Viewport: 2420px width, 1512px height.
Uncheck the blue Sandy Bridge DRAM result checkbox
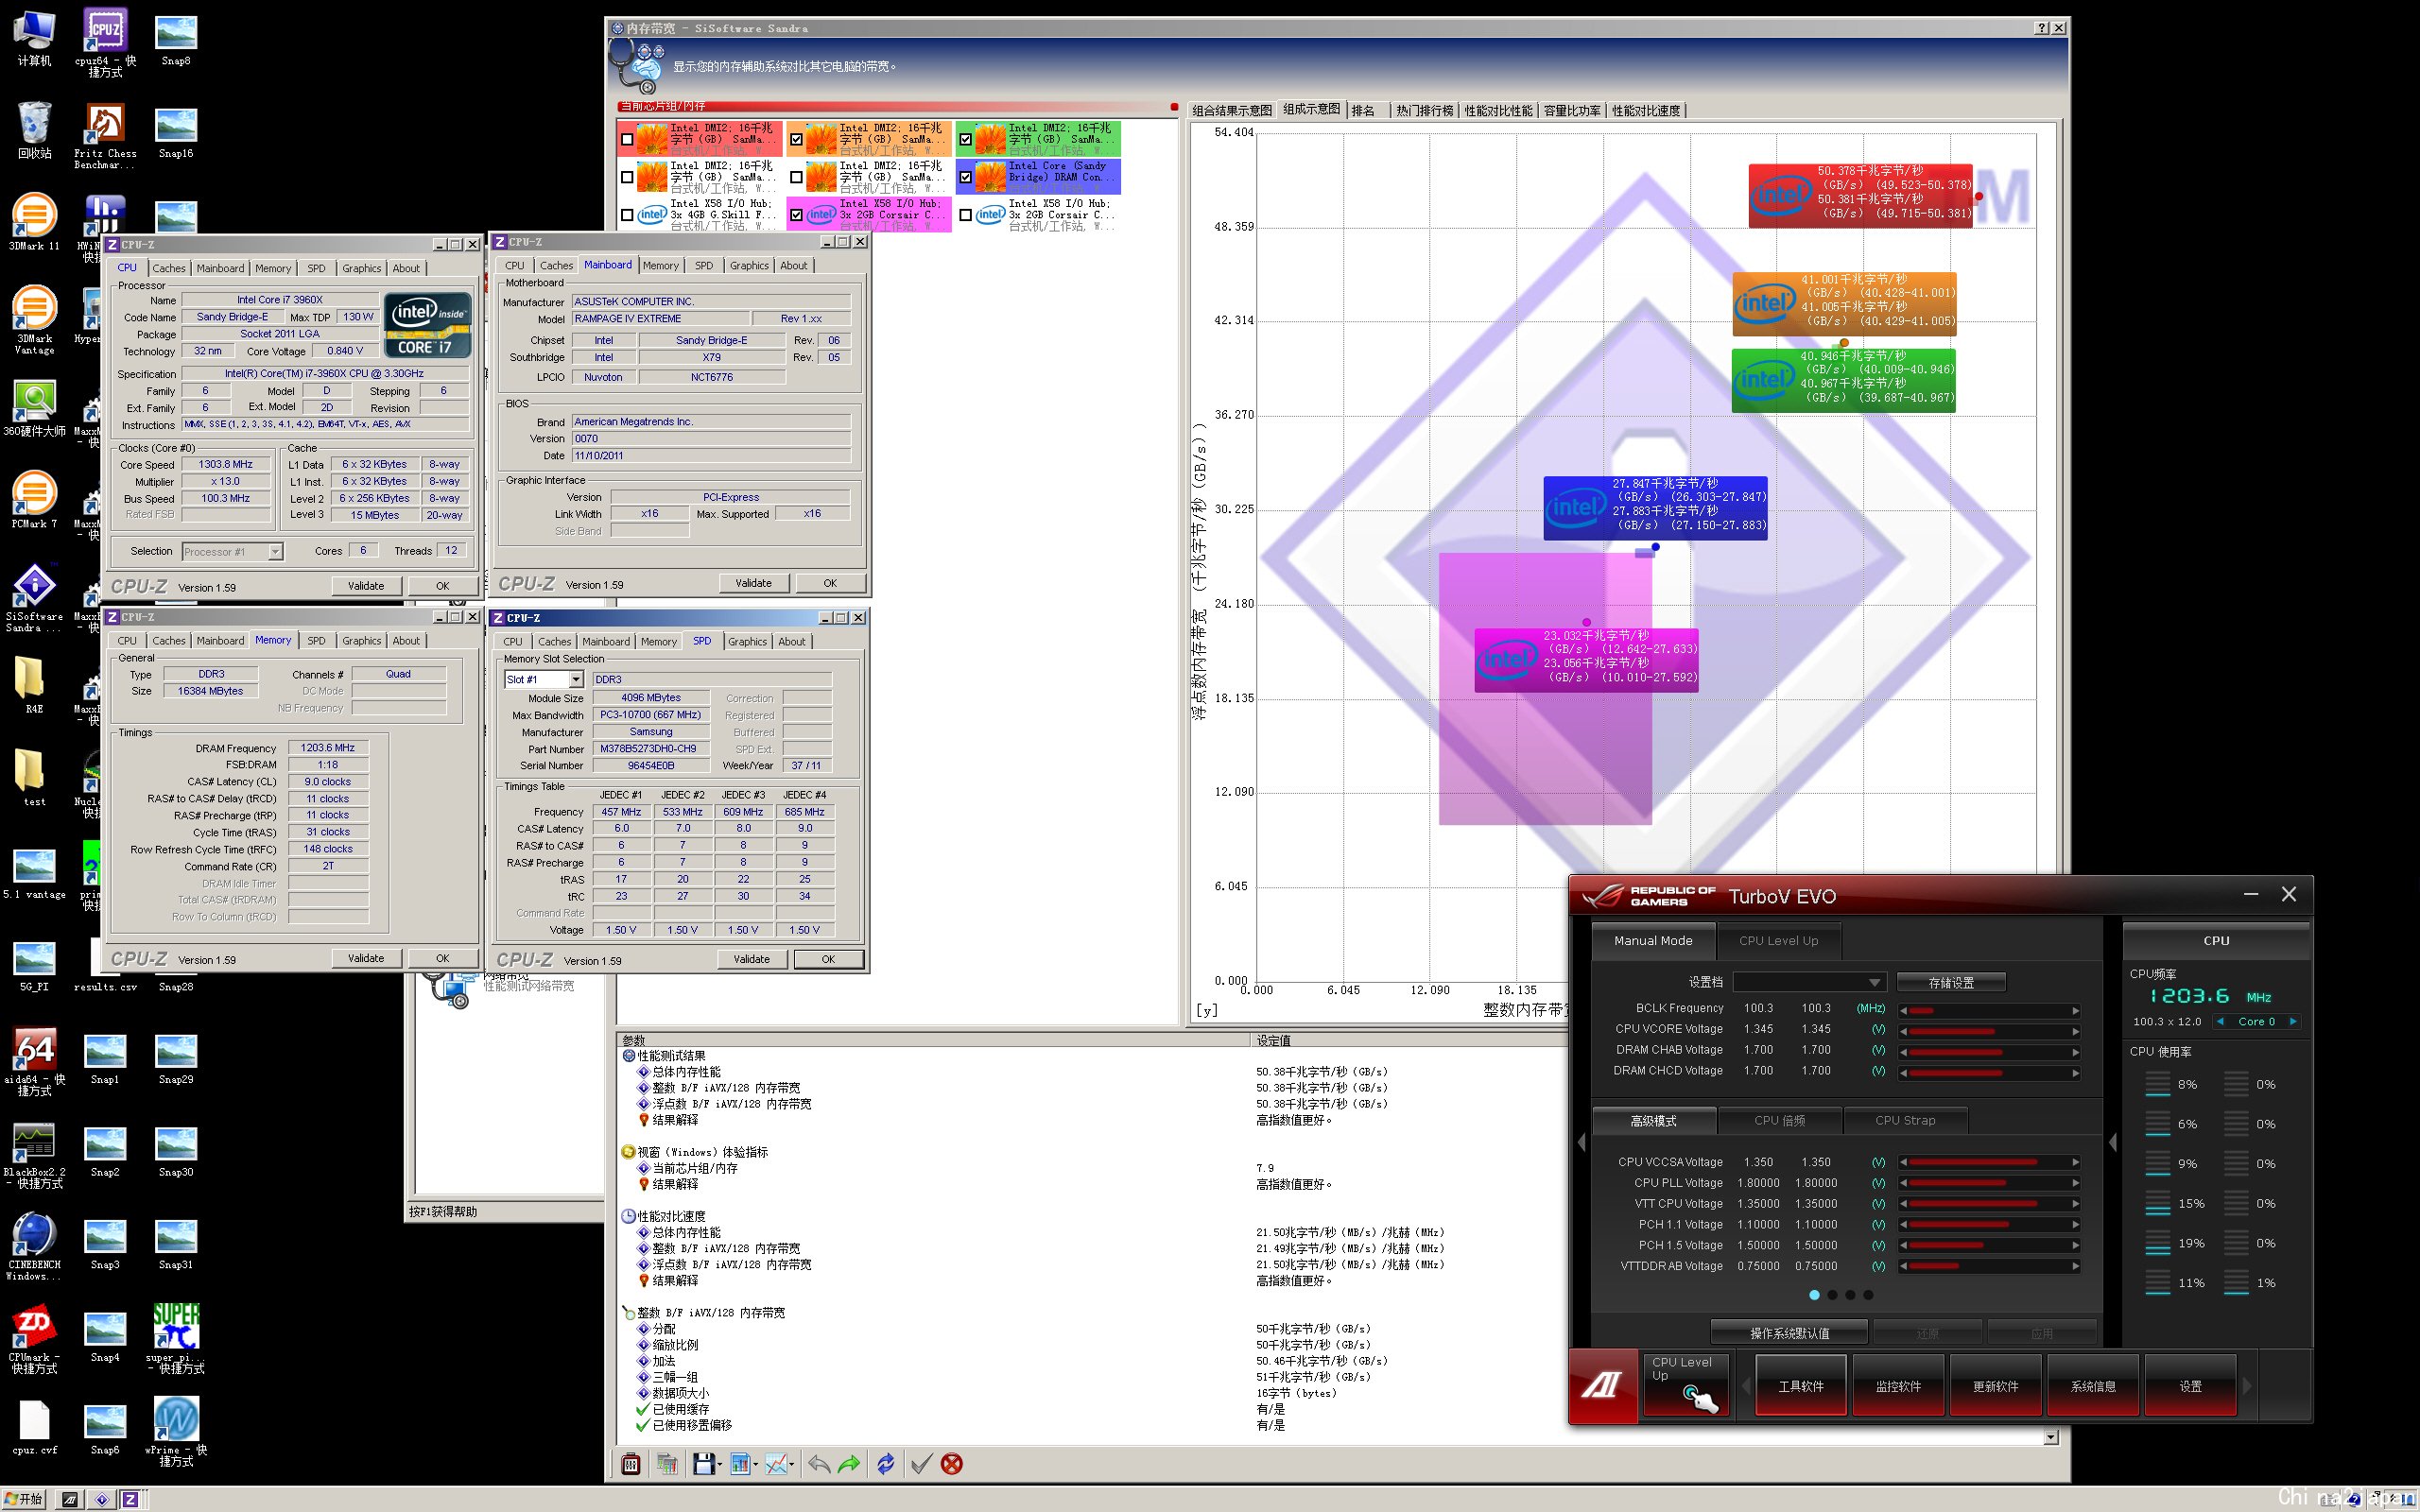[965, 177]
